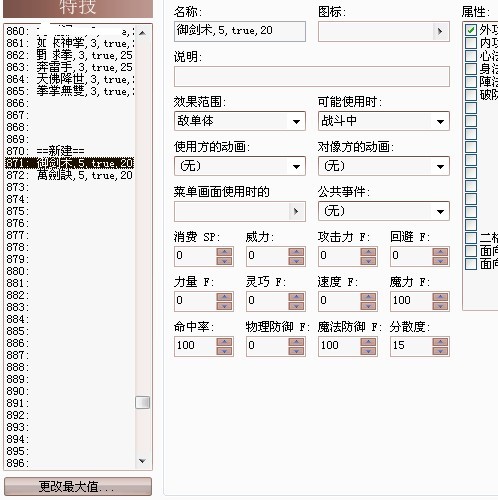This screenshot has height=500, width=498.
Task: Increase the 魔力 F value with up arrow
Action: coord(440,297)
